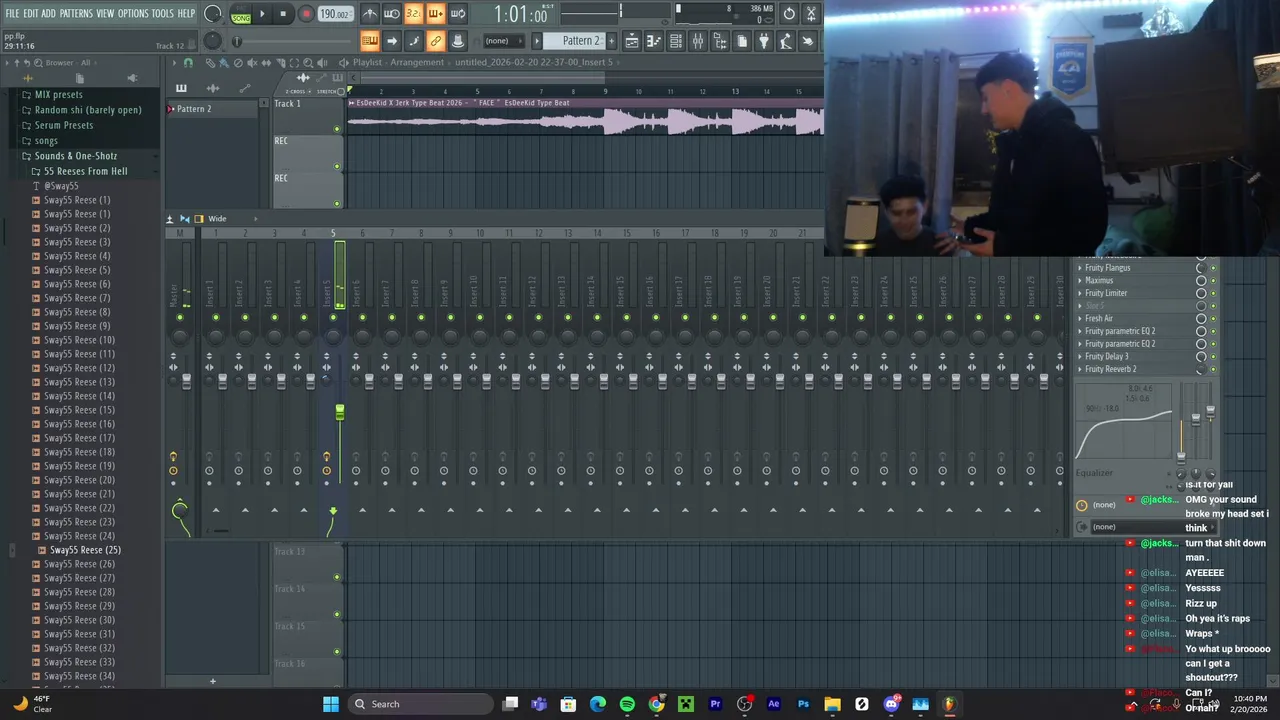Open the FILE menu
This screenshot has height=720, width=1280.
point(12,14)
